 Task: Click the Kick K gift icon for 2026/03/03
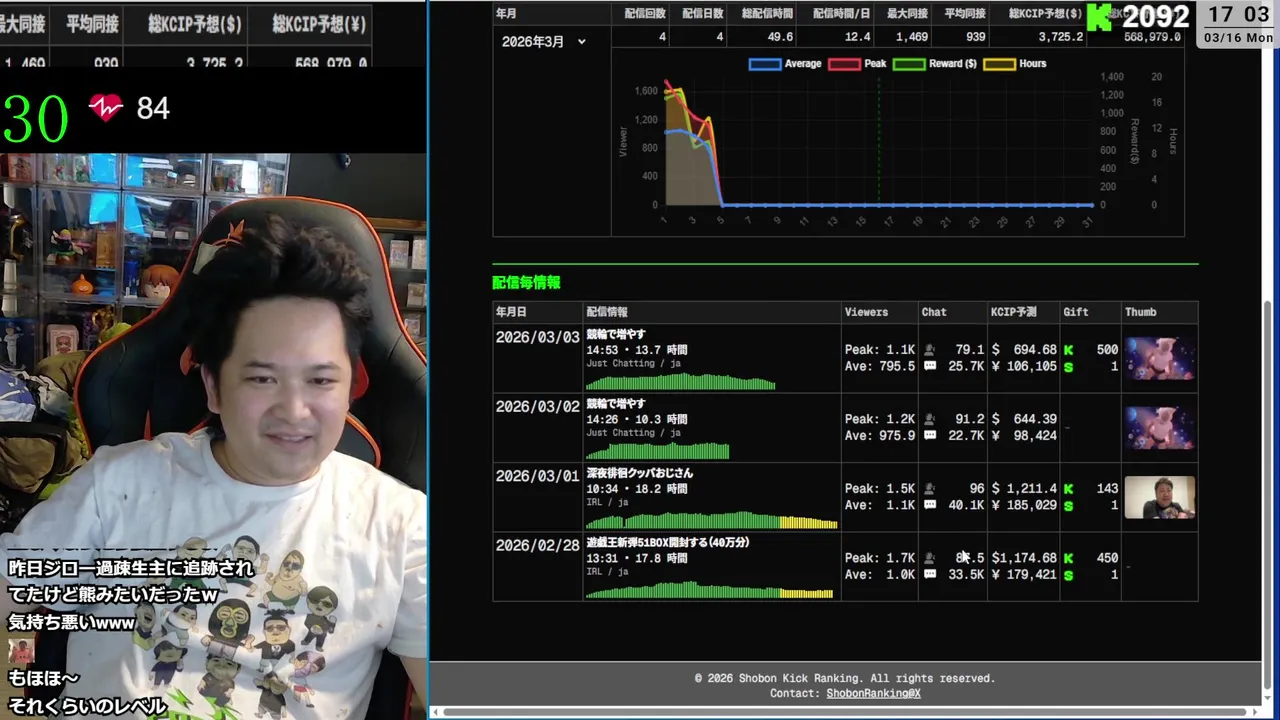click(x=1068, y=350)
